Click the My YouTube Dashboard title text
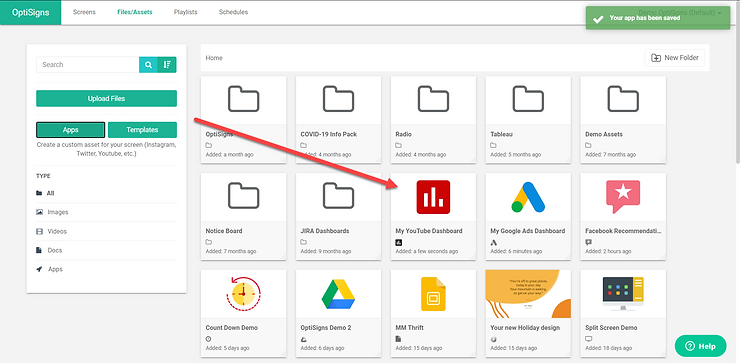Image resolution: width=740 pixels, height=363 pixels. coord(429,231)
